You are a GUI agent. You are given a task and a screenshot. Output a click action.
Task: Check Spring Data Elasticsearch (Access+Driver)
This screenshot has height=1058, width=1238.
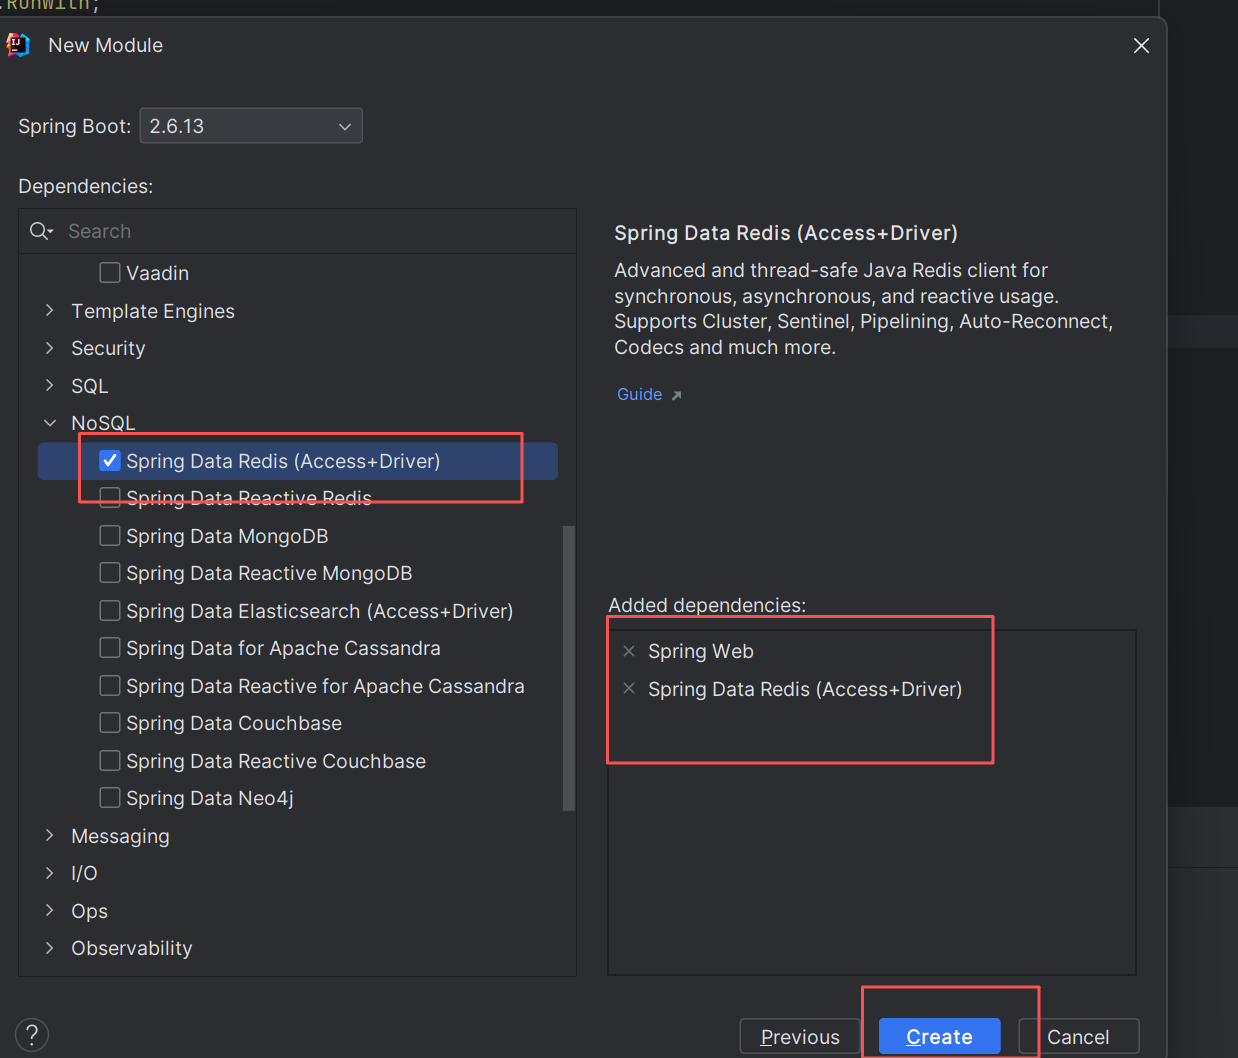click(110, 610)
